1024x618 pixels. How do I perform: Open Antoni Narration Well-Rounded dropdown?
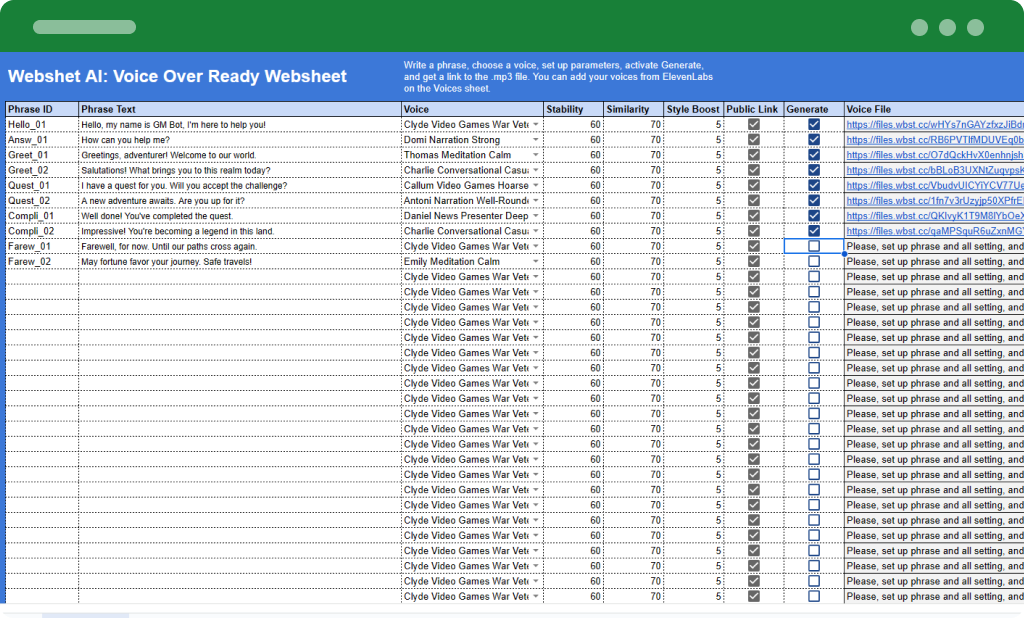(x=536, y=201)
